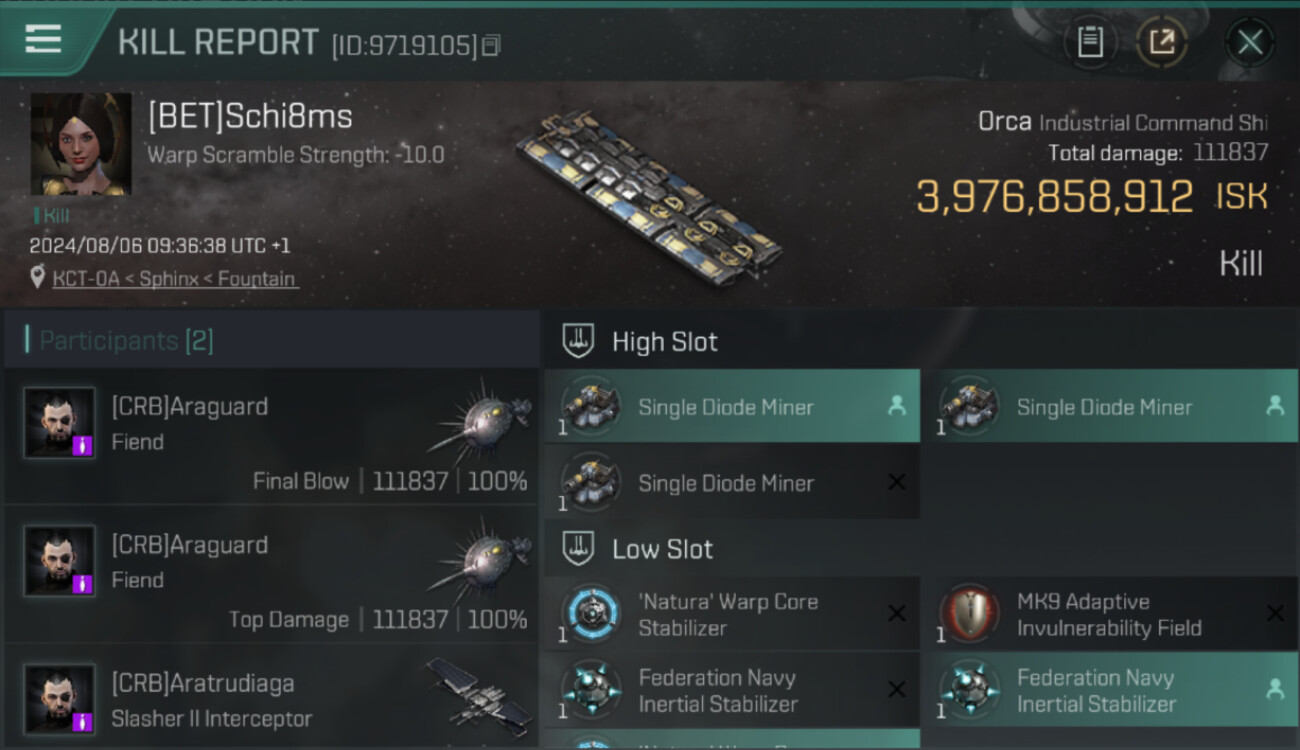The image size is (1300, 750).
Task: Click the destroyed Single Diode Miner entry
Action: tap(731, 483)
